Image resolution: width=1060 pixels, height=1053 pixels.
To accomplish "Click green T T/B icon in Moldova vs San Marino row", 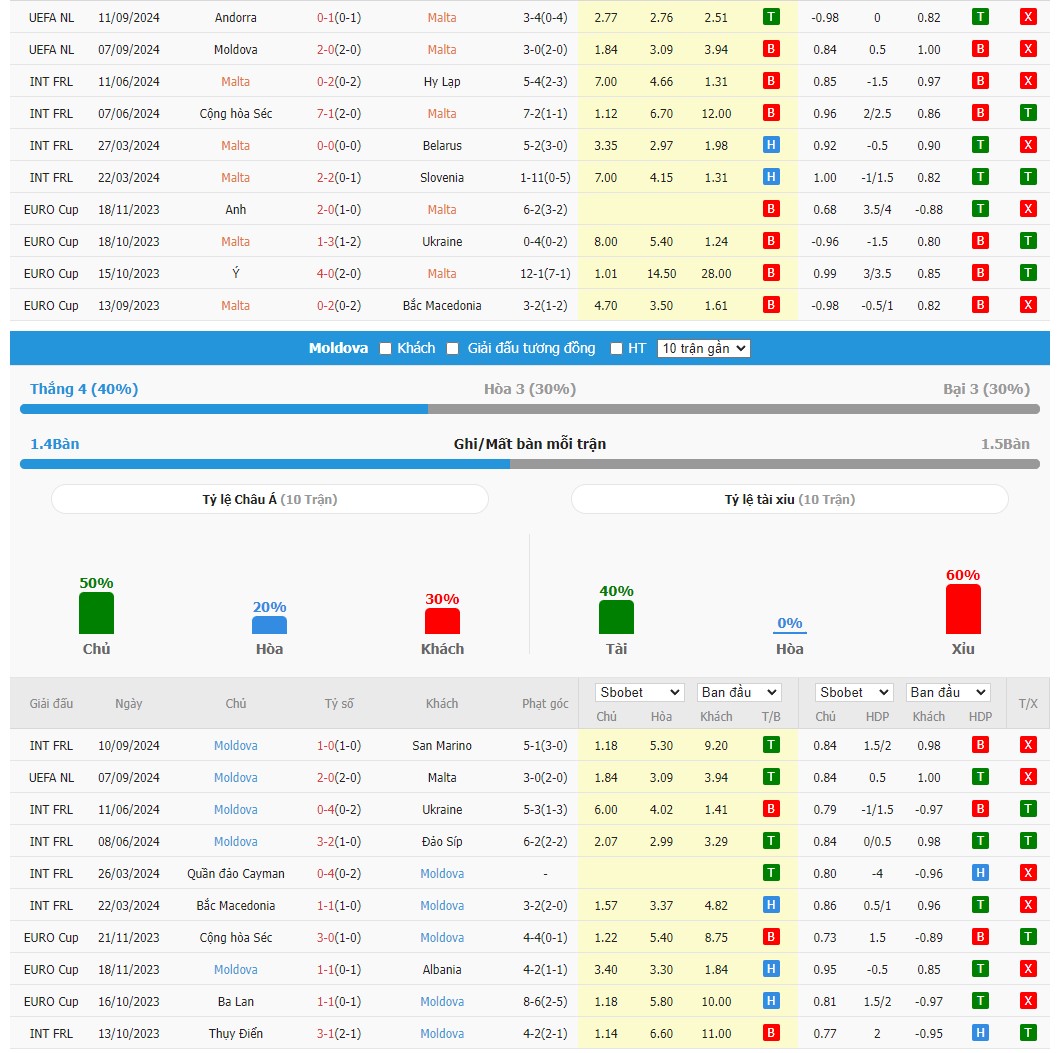I will tap(771, 745).
